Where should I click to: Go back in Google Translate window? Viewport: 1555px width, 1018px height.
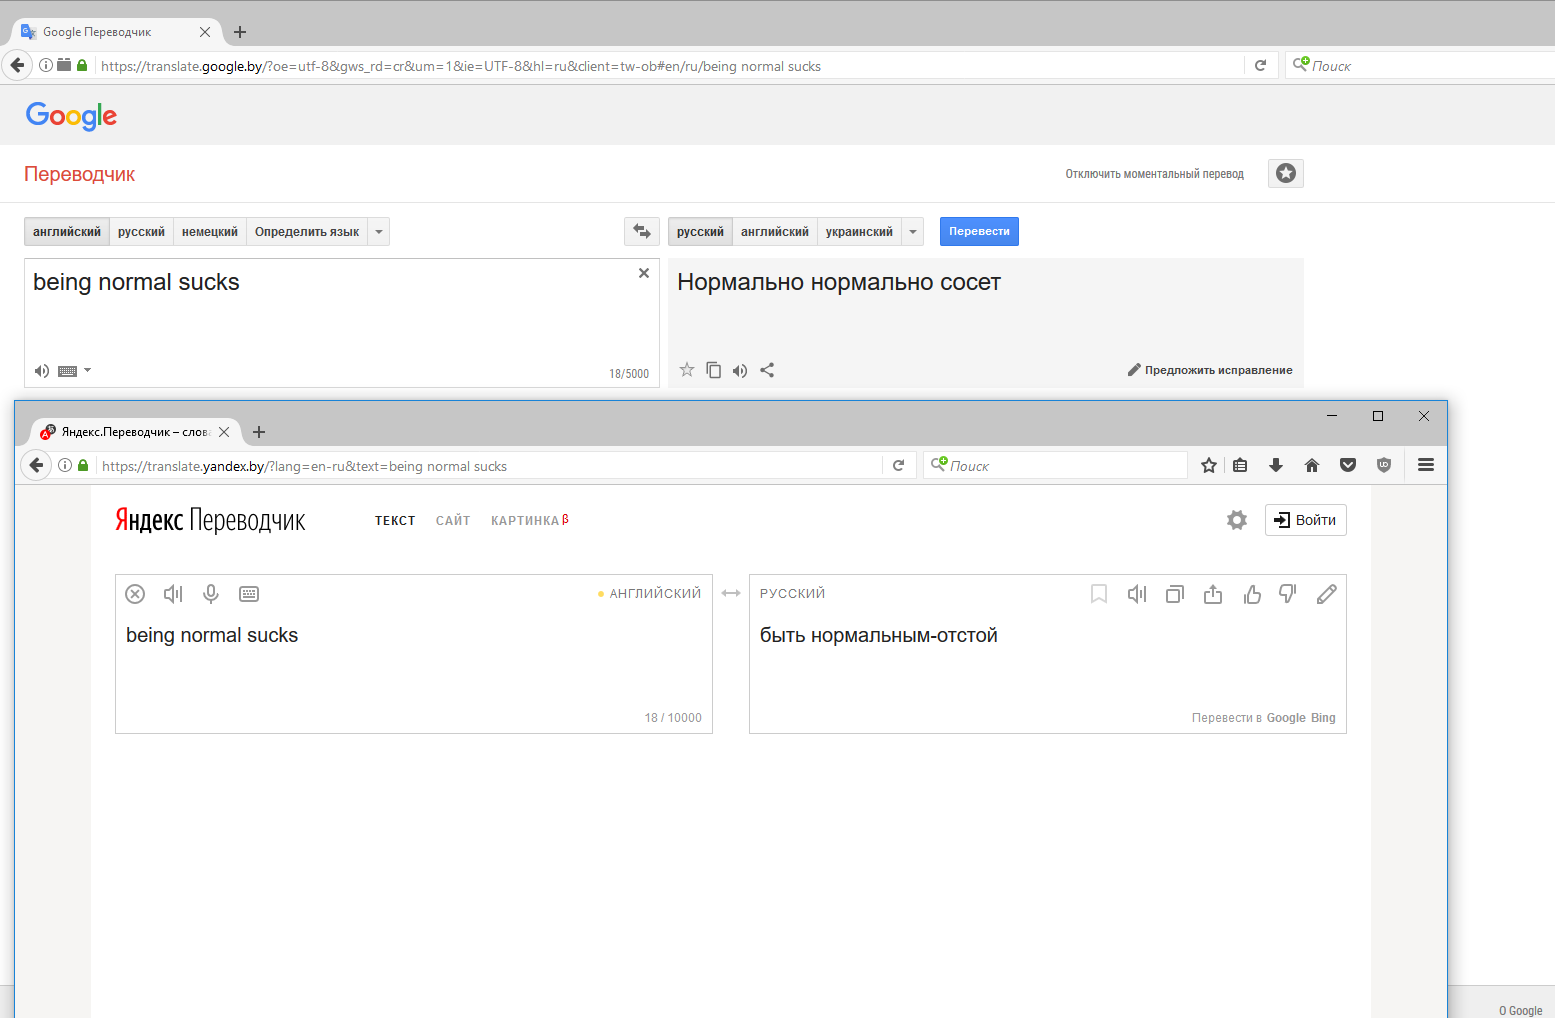click(17, 65)
